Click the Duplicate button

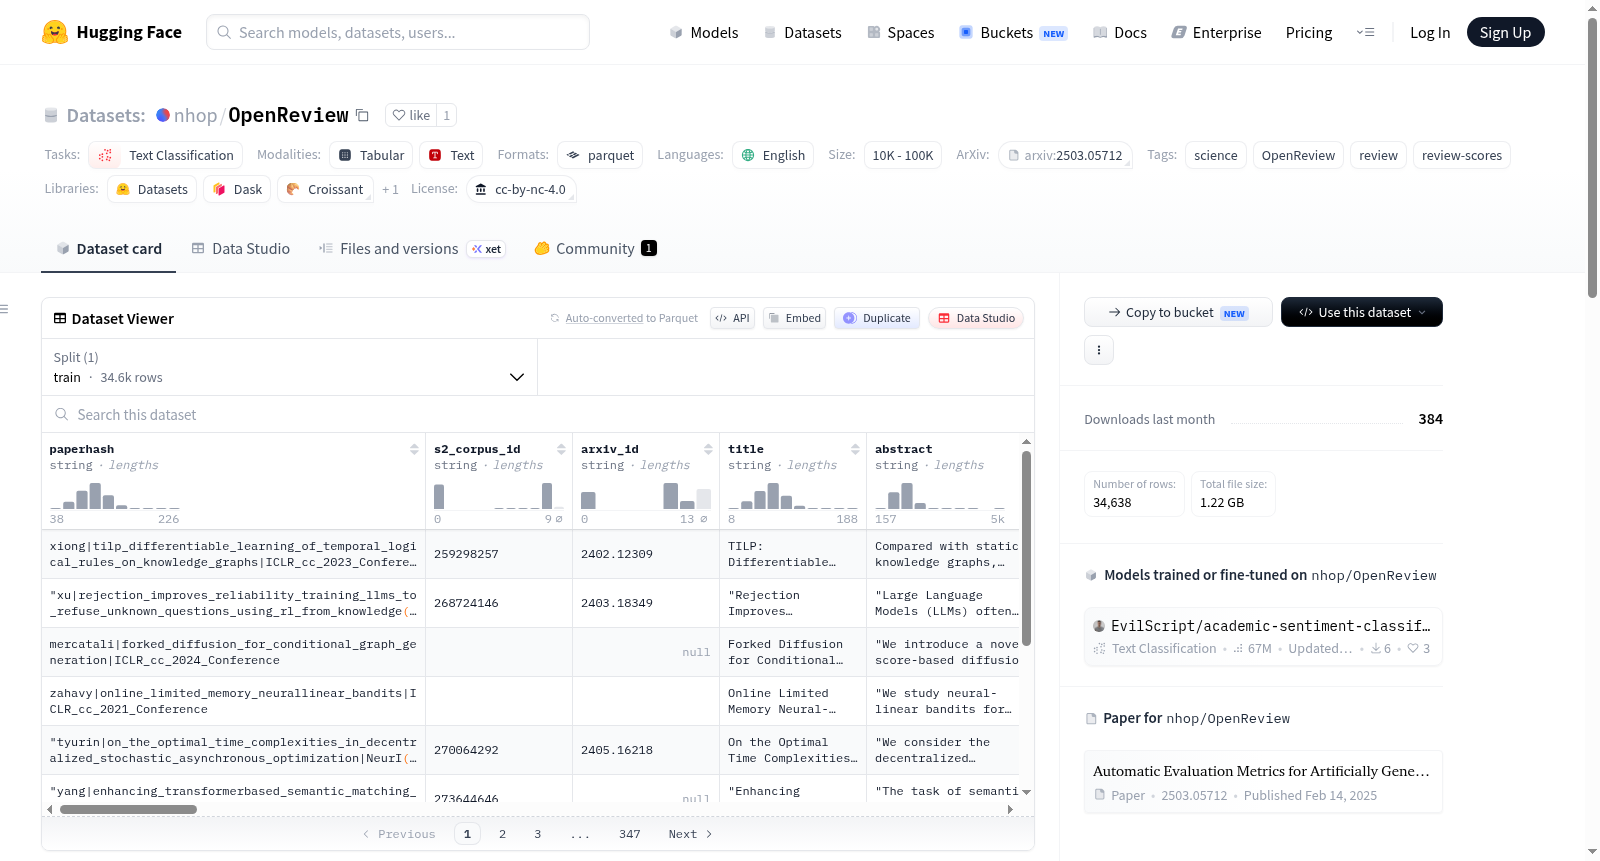point(877,318)
